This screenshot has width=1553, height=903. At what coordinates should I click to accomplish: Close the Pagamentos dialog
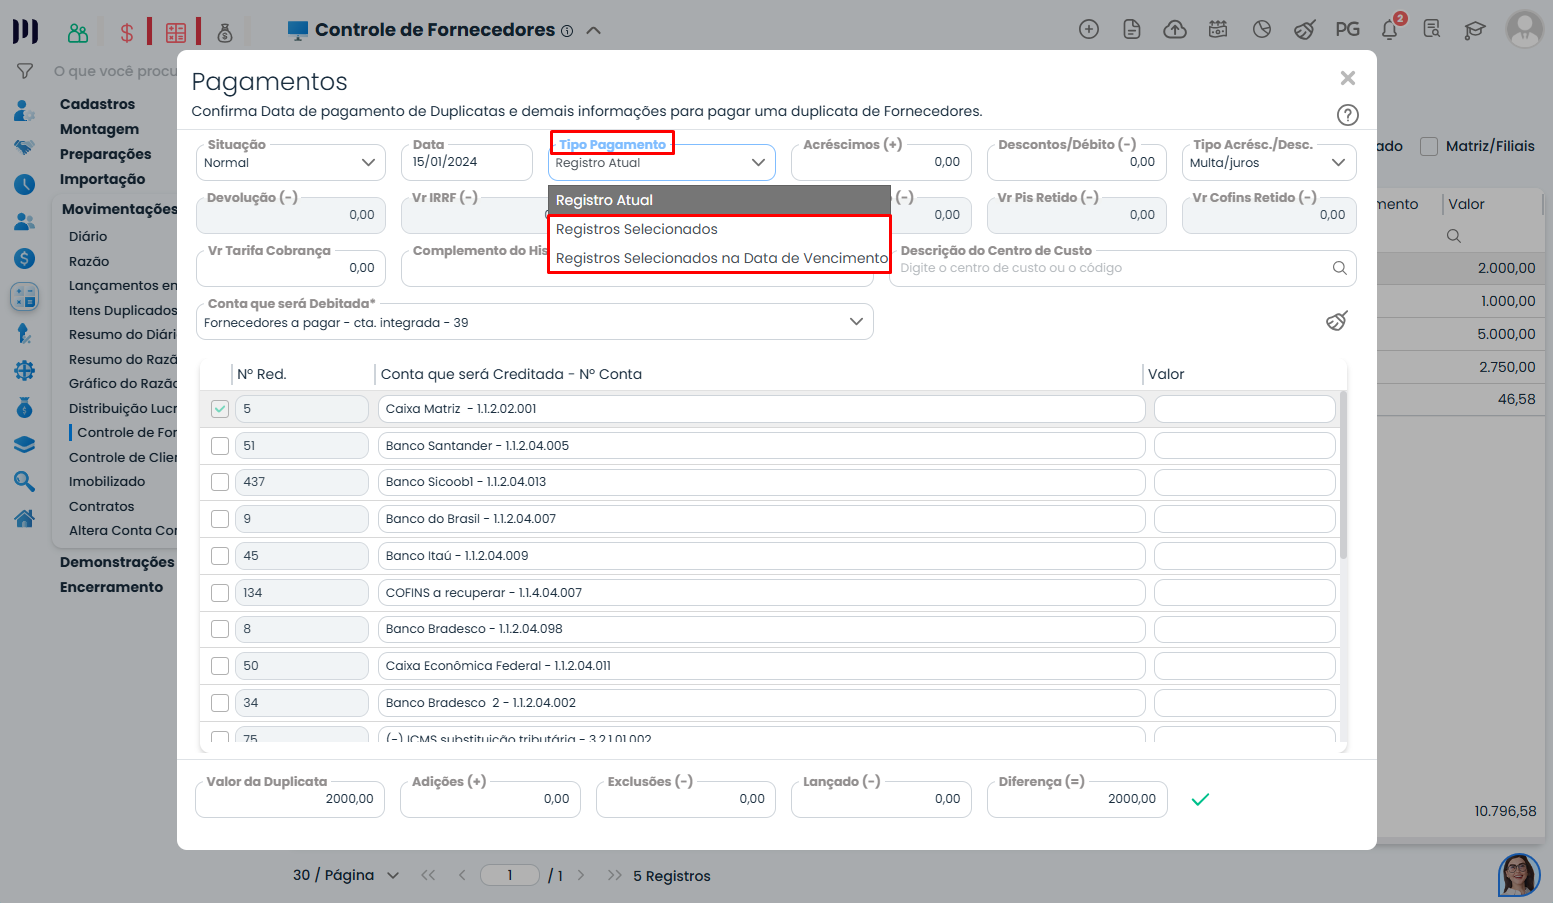1347,78
